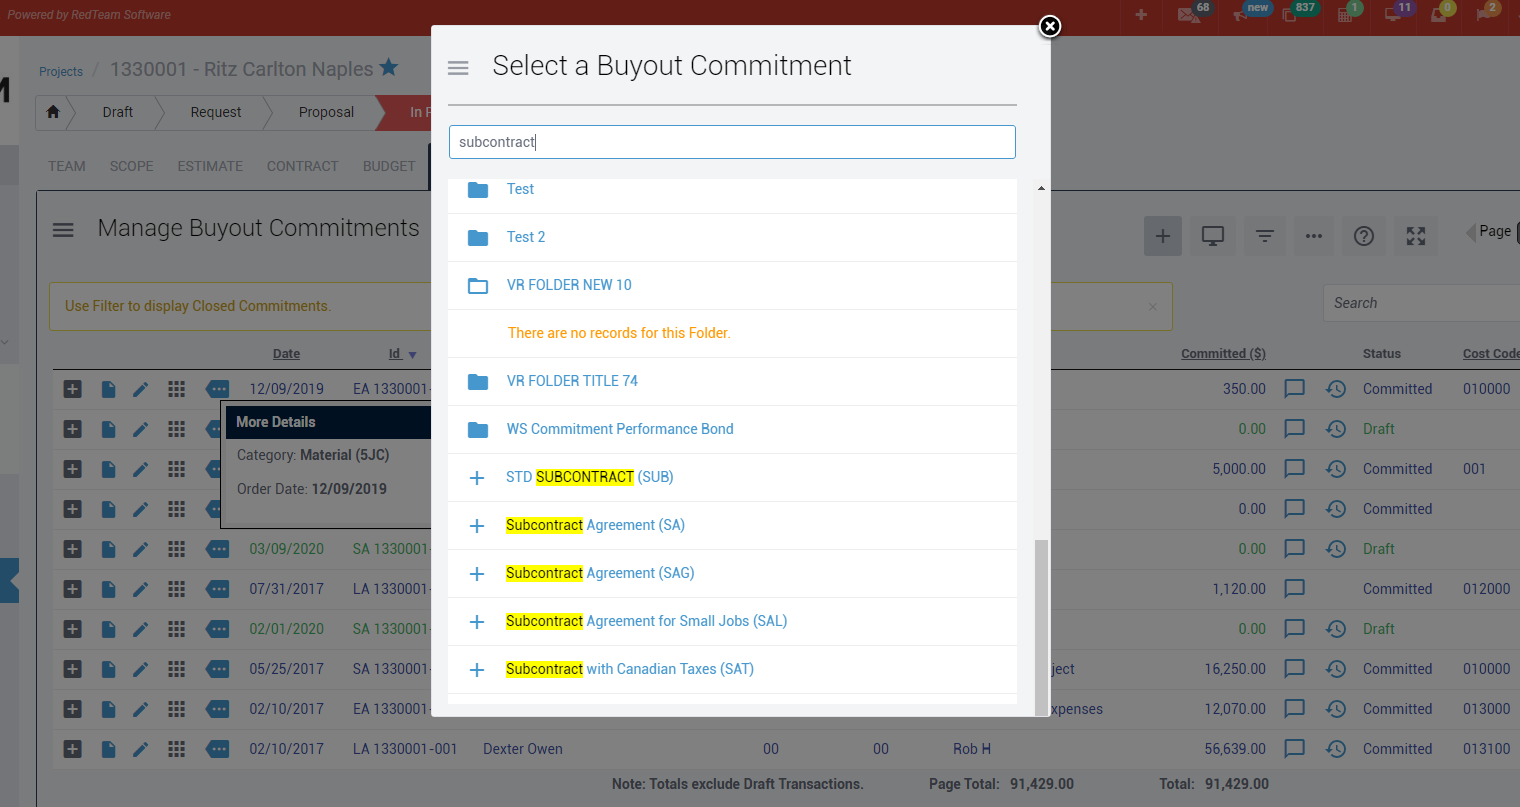Switch to the CONTRACT tab
This screenshot has height=807, width=1520.
coord(302,166)
